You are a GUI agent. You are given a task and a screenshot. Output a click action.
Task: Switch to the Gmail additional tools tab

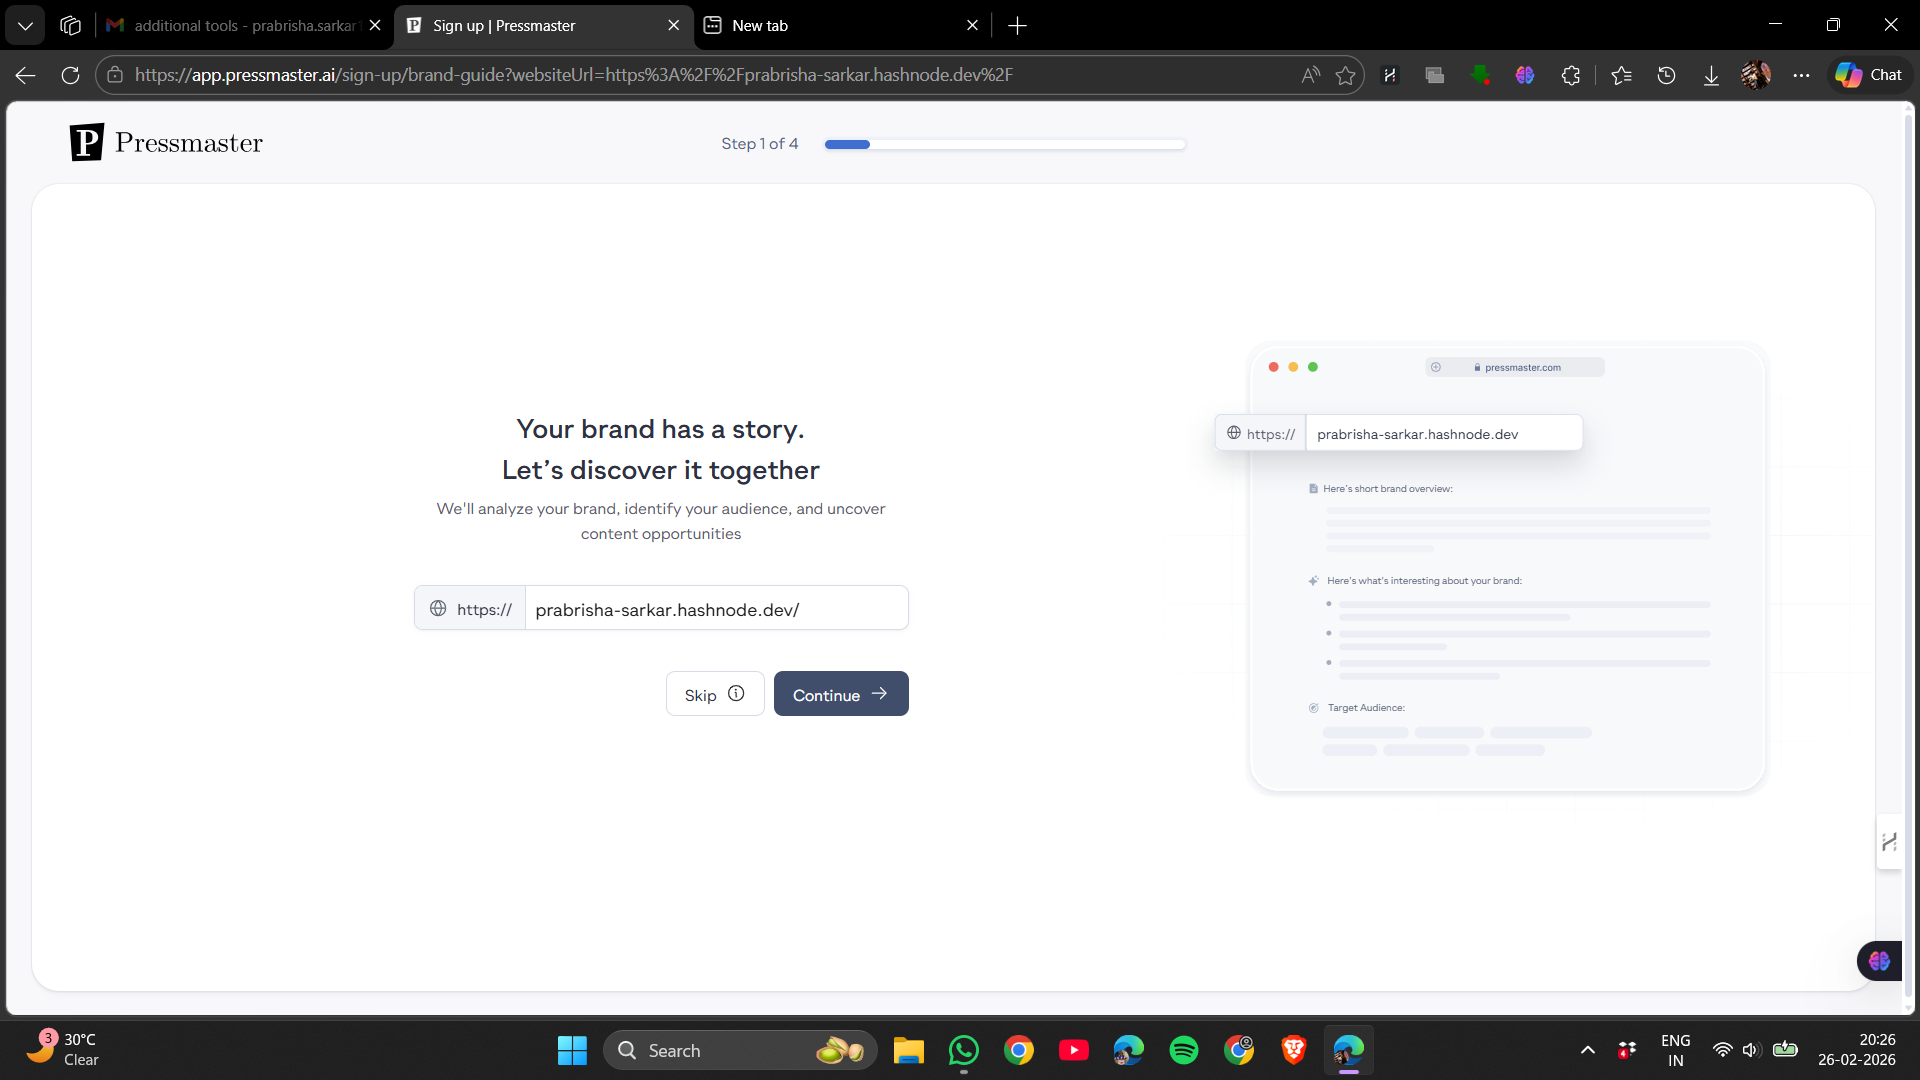[x=236, y=26]
